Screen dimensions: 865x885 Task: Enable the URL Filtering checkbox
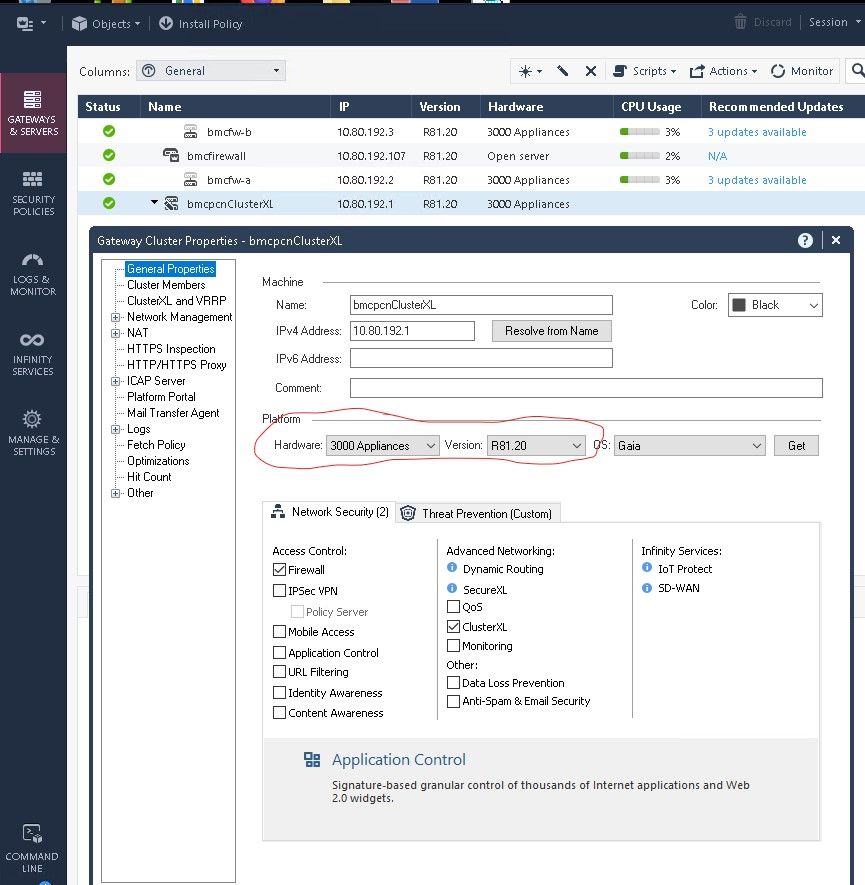pos(279,672)
